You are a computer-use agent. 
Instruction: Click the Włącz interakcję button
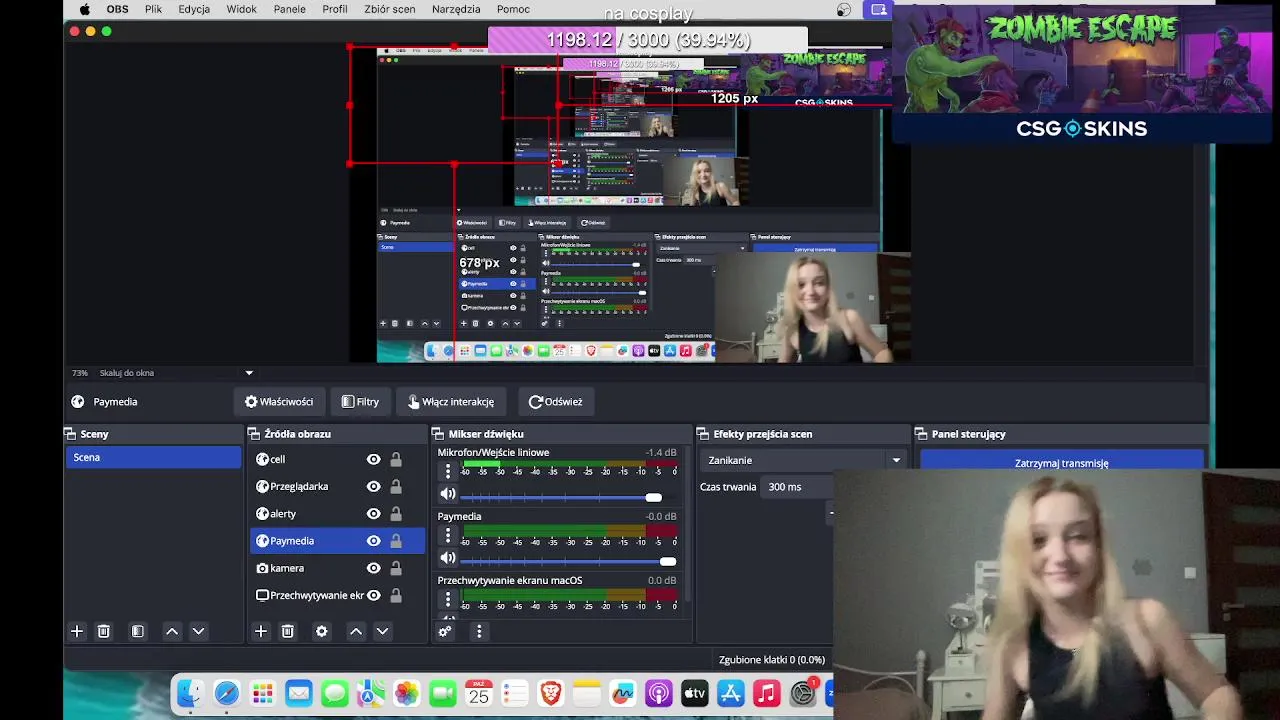coord(451,402)
